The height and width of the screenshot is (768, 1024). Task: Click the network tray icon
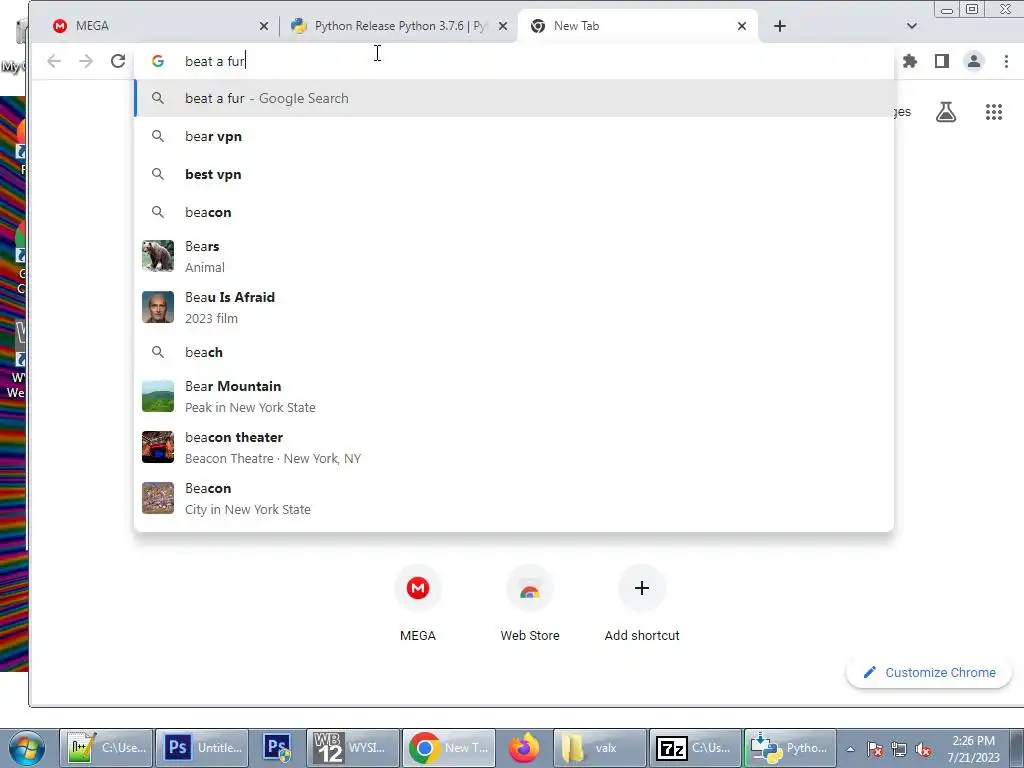tap(899, 750)
